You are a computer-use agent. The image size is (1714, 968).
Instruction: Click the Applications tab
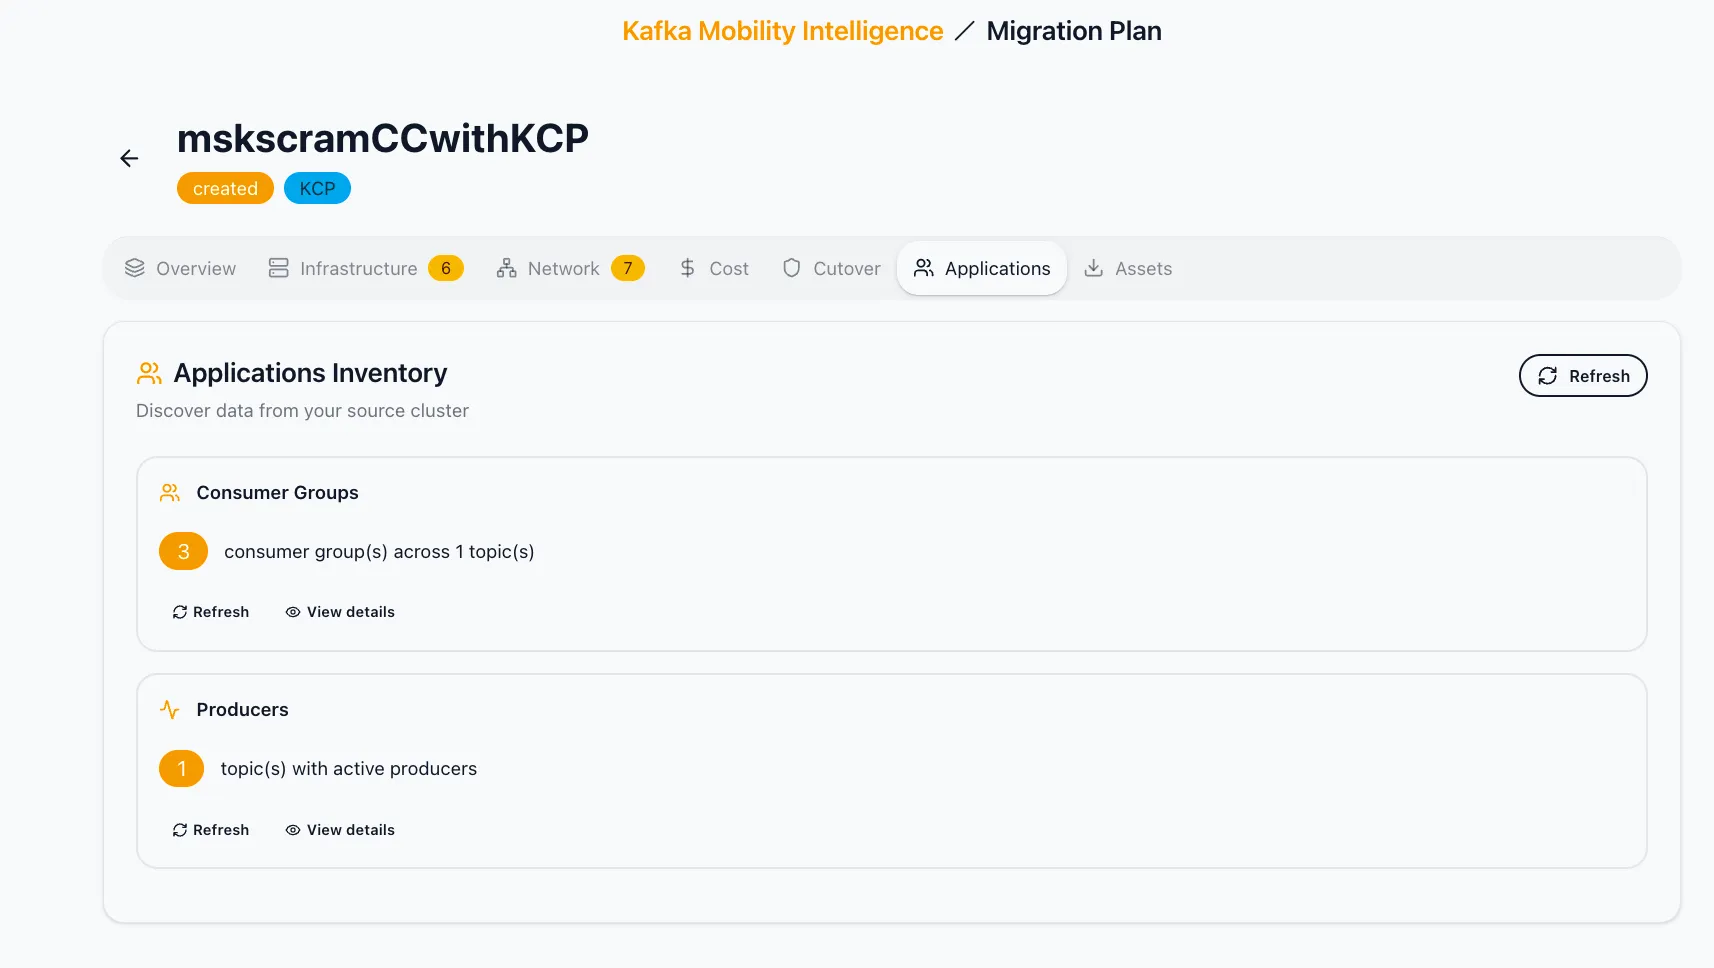coord(982,268)
